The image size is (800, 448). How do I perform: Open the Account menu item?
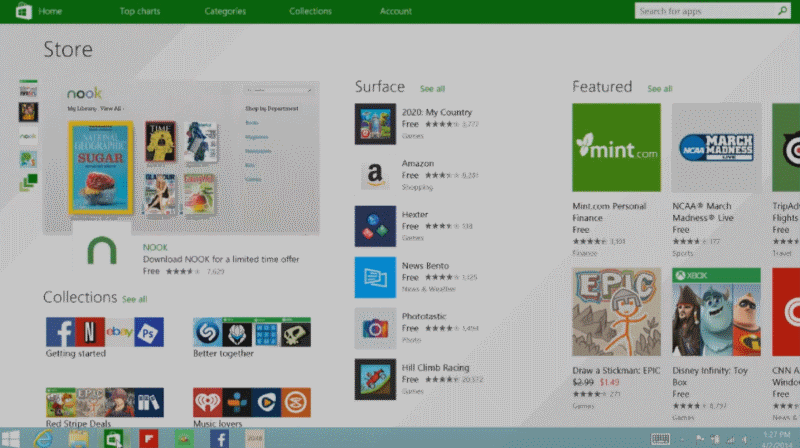[395, 11]
